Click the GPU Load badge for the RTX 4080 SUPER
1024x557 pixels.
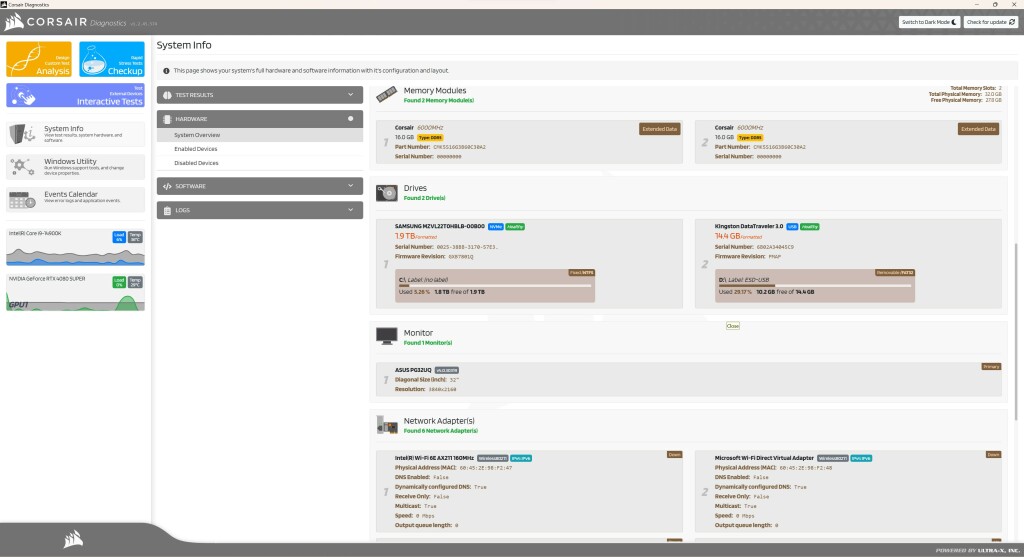pyautogui.click(x=119, y=282)
